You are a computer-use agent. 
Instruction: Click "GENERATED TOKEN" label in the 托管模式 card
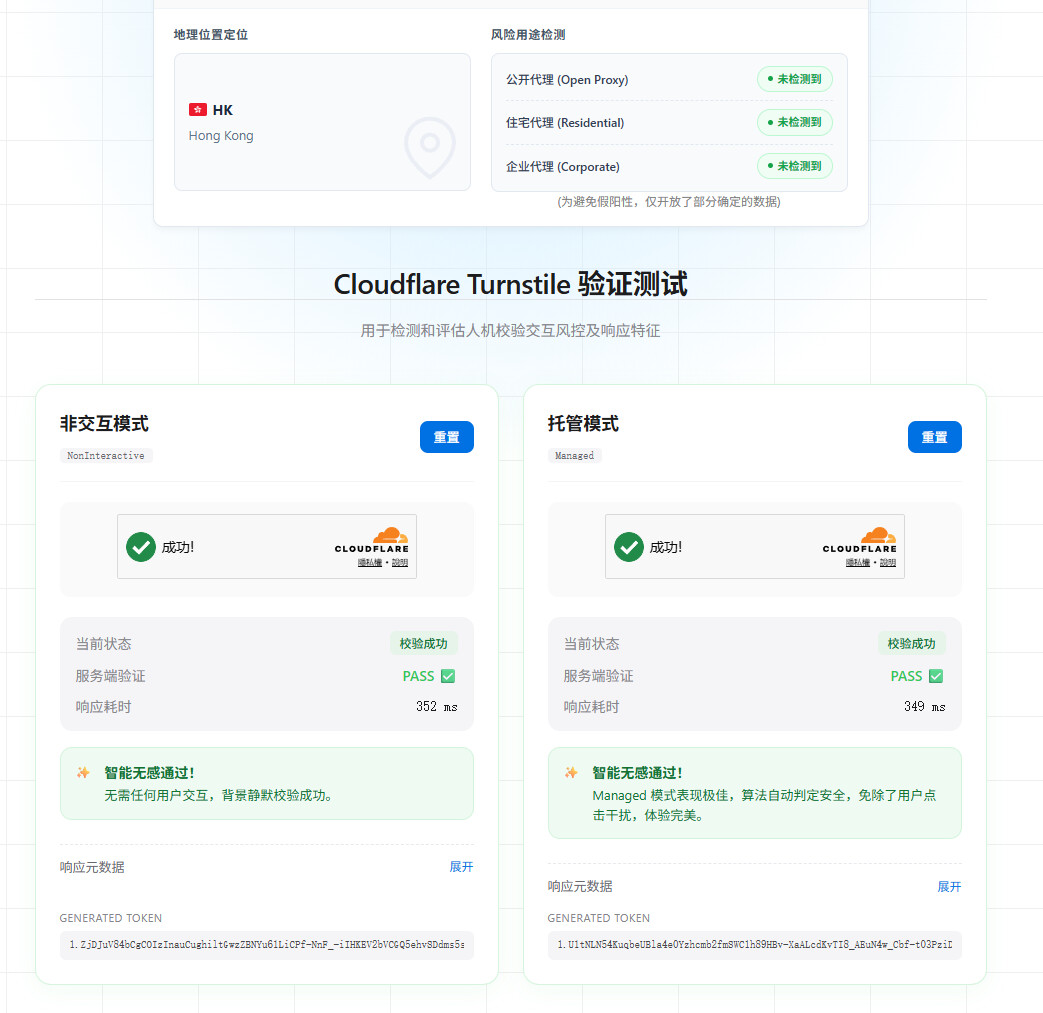(599, 918)
